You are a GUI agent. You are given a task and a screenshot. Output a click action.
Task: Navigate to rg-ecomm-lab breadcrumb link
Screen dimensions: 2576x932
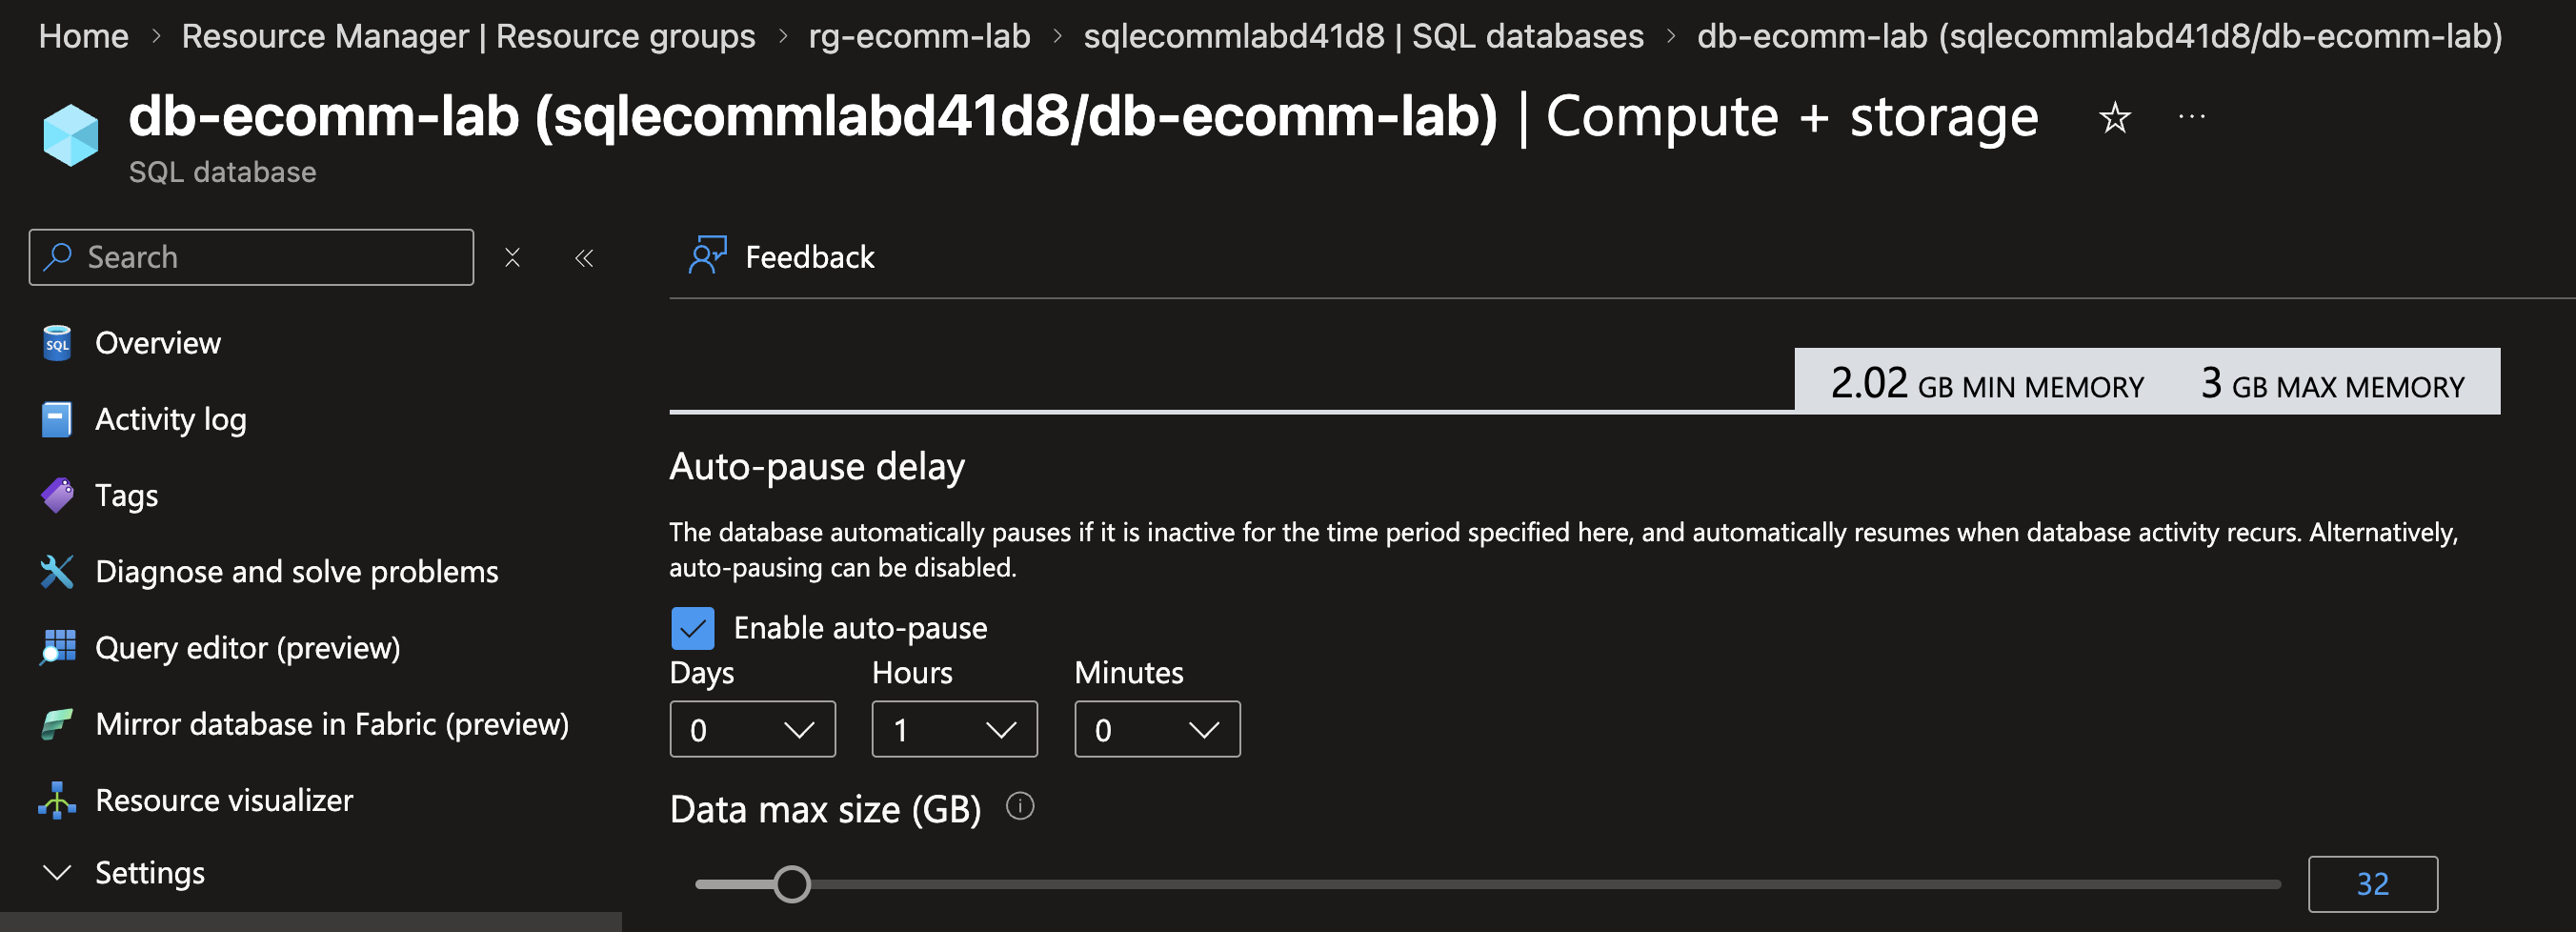918,36
